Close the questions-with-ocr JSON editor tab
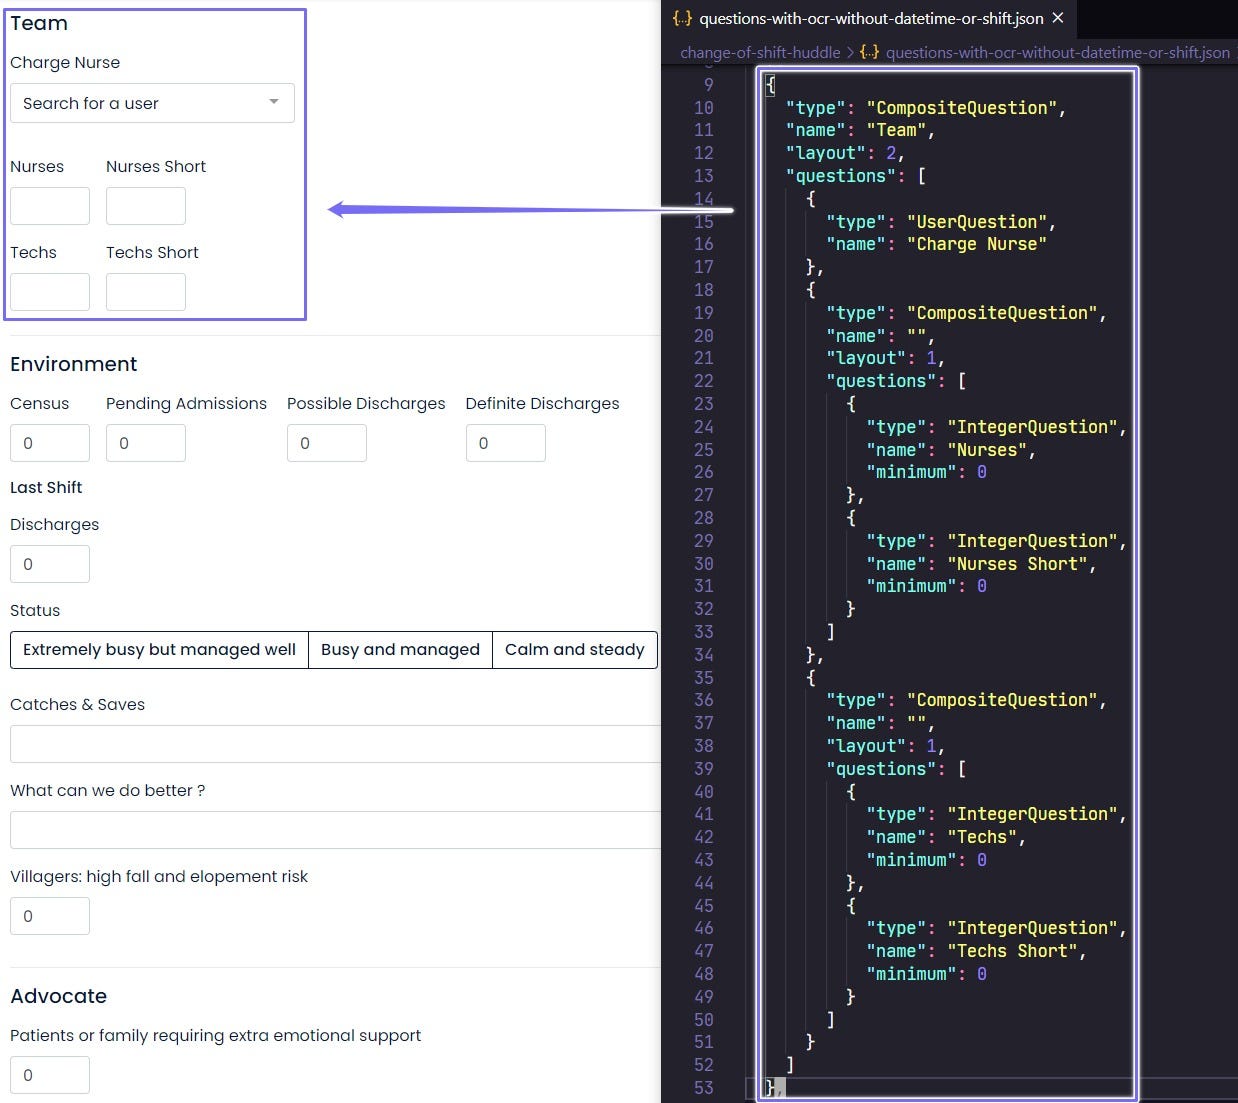The width and height of the screenshot is (1238, 1103). (1058, 18)
